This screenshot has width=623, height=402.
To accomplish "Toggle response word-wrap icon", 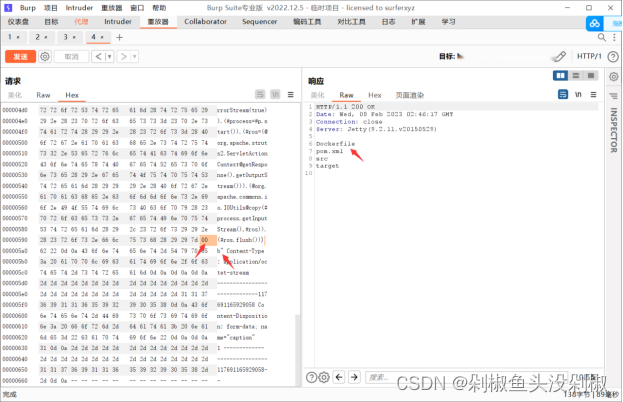I will coord(563,95).
